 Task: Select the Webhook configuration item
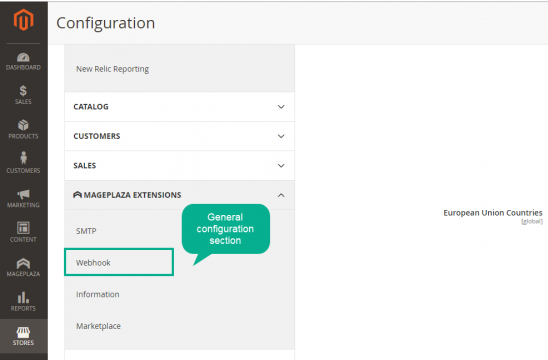click(x=119, y=262)
